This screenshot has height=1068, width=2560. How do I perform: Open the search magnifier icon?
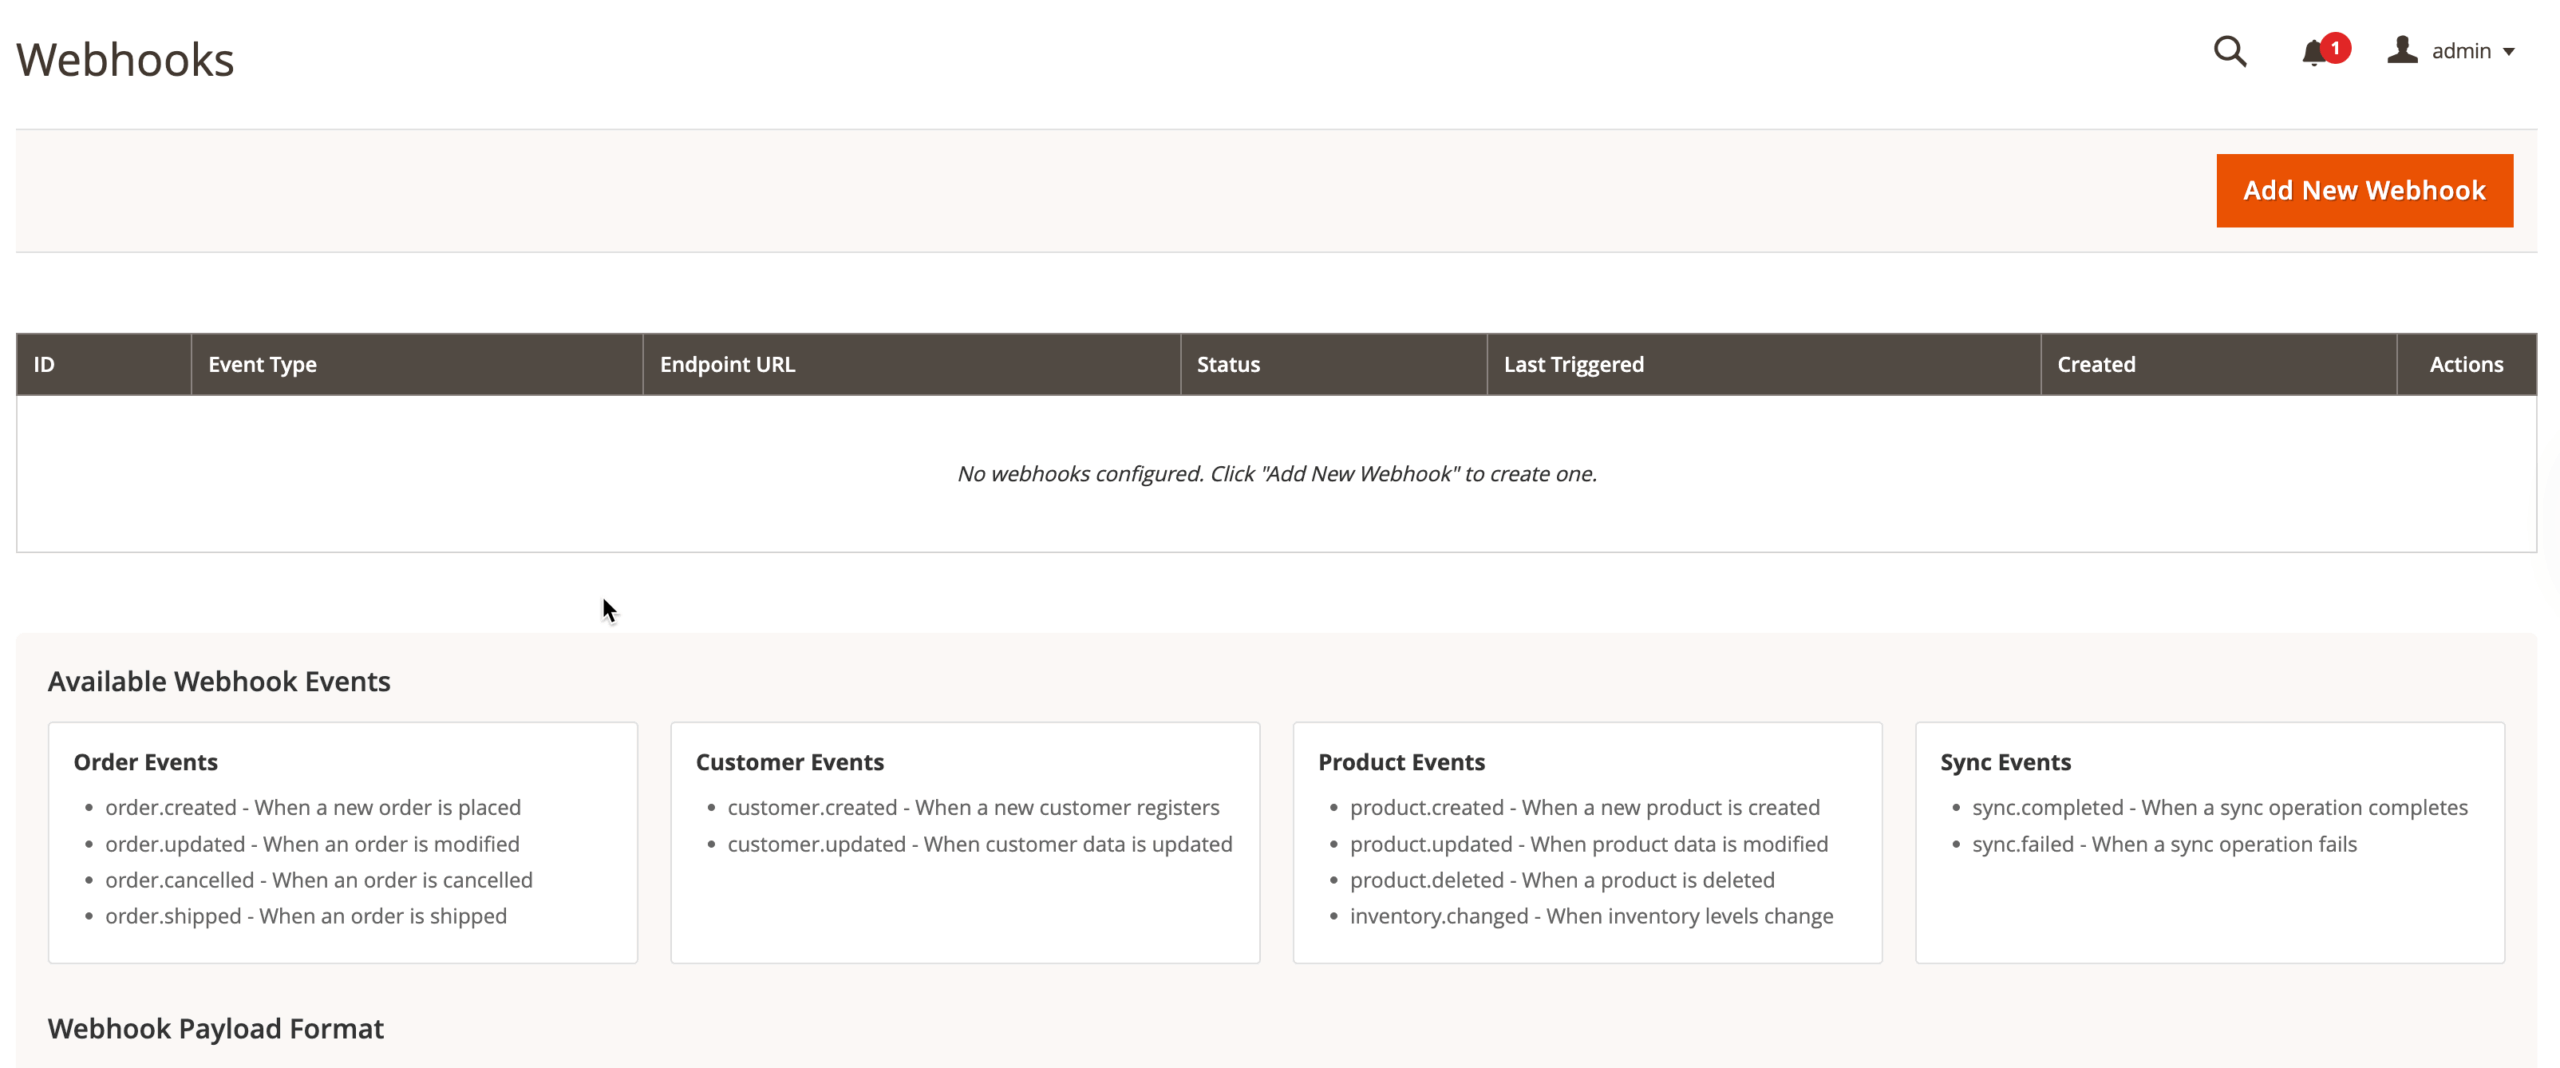[2229, 51]
